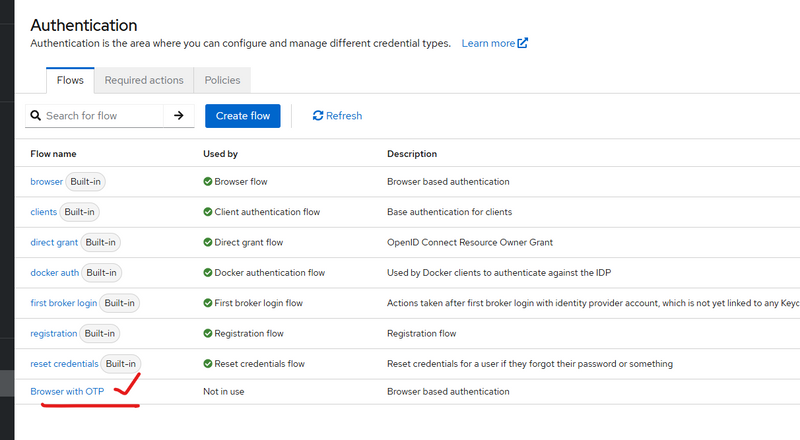
Task: Click the external link icon beside Learn more
Action: pos(523,44)
